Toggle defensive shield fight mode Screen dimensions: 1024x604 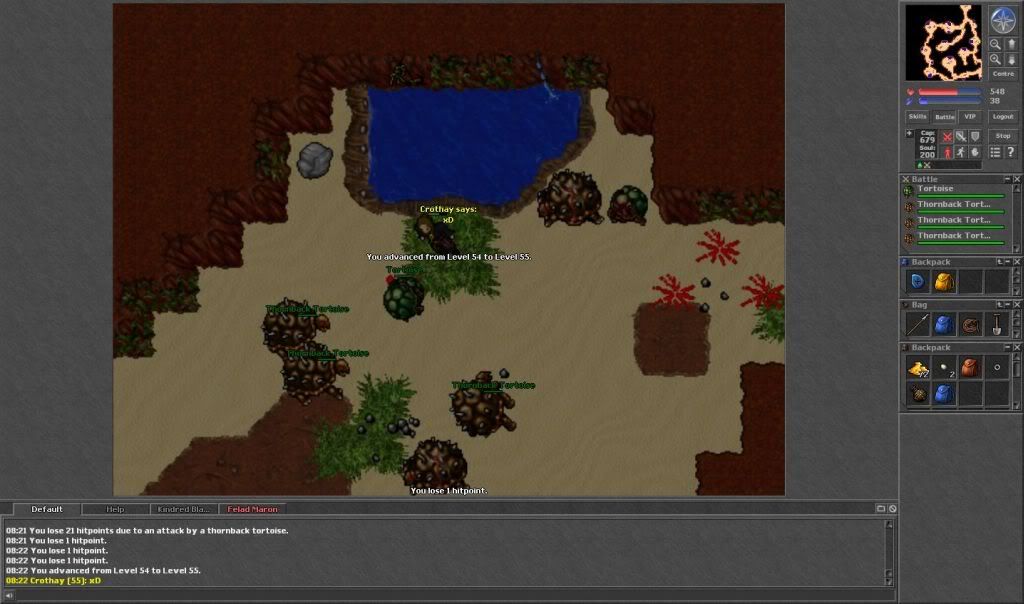974,136
